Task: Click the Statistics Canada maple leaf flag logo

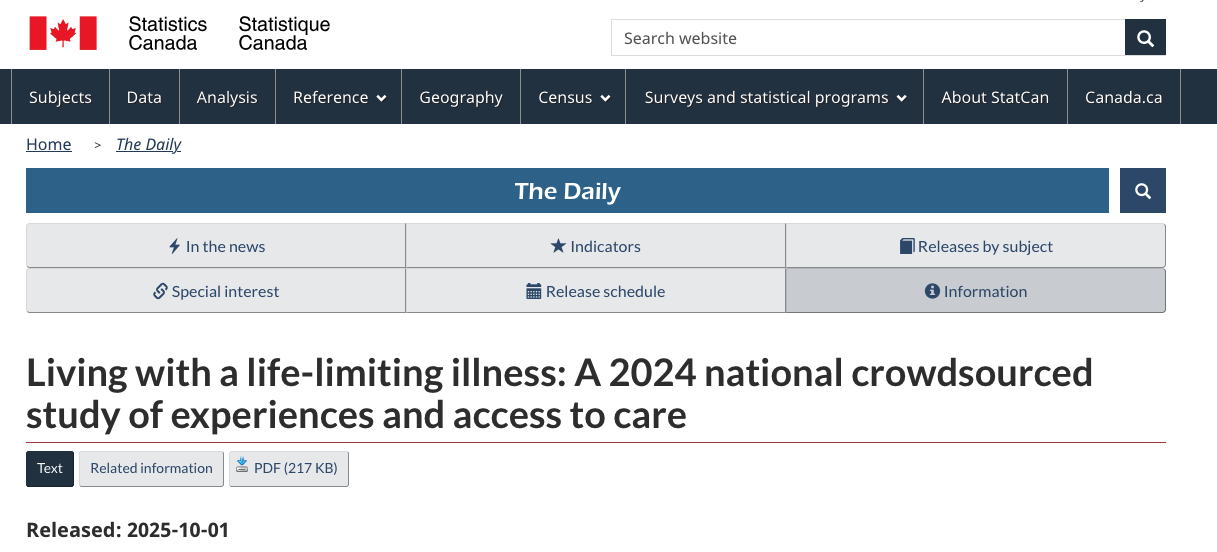Action: (x=63, y=33)
